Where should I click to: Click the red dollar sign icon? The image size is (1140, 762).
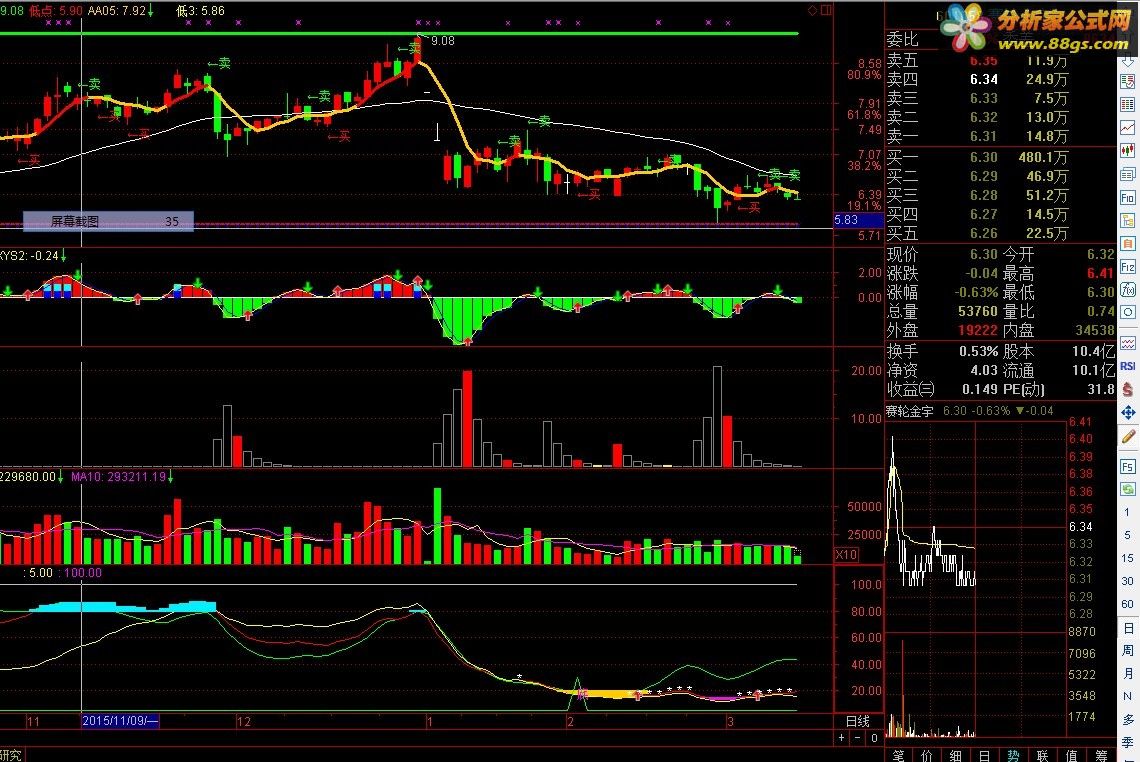pos(1128,389)
